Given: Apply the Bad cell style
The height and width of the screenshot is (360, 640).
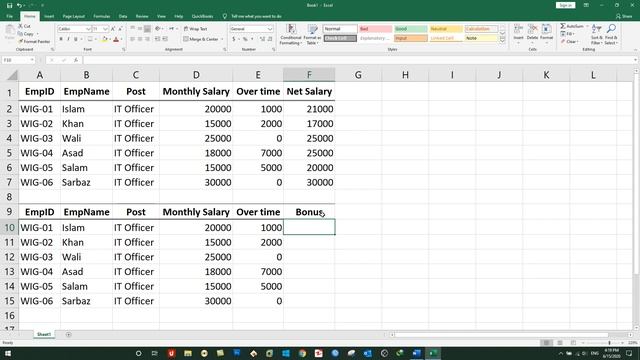Looking at the screenshot, I should click(x=376, y=29).
